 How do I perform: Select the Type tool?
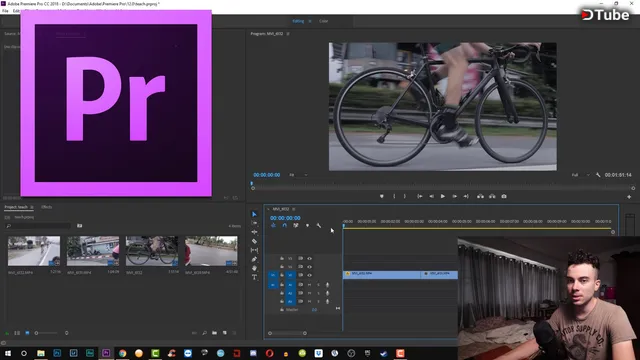[x=254, y=277]
